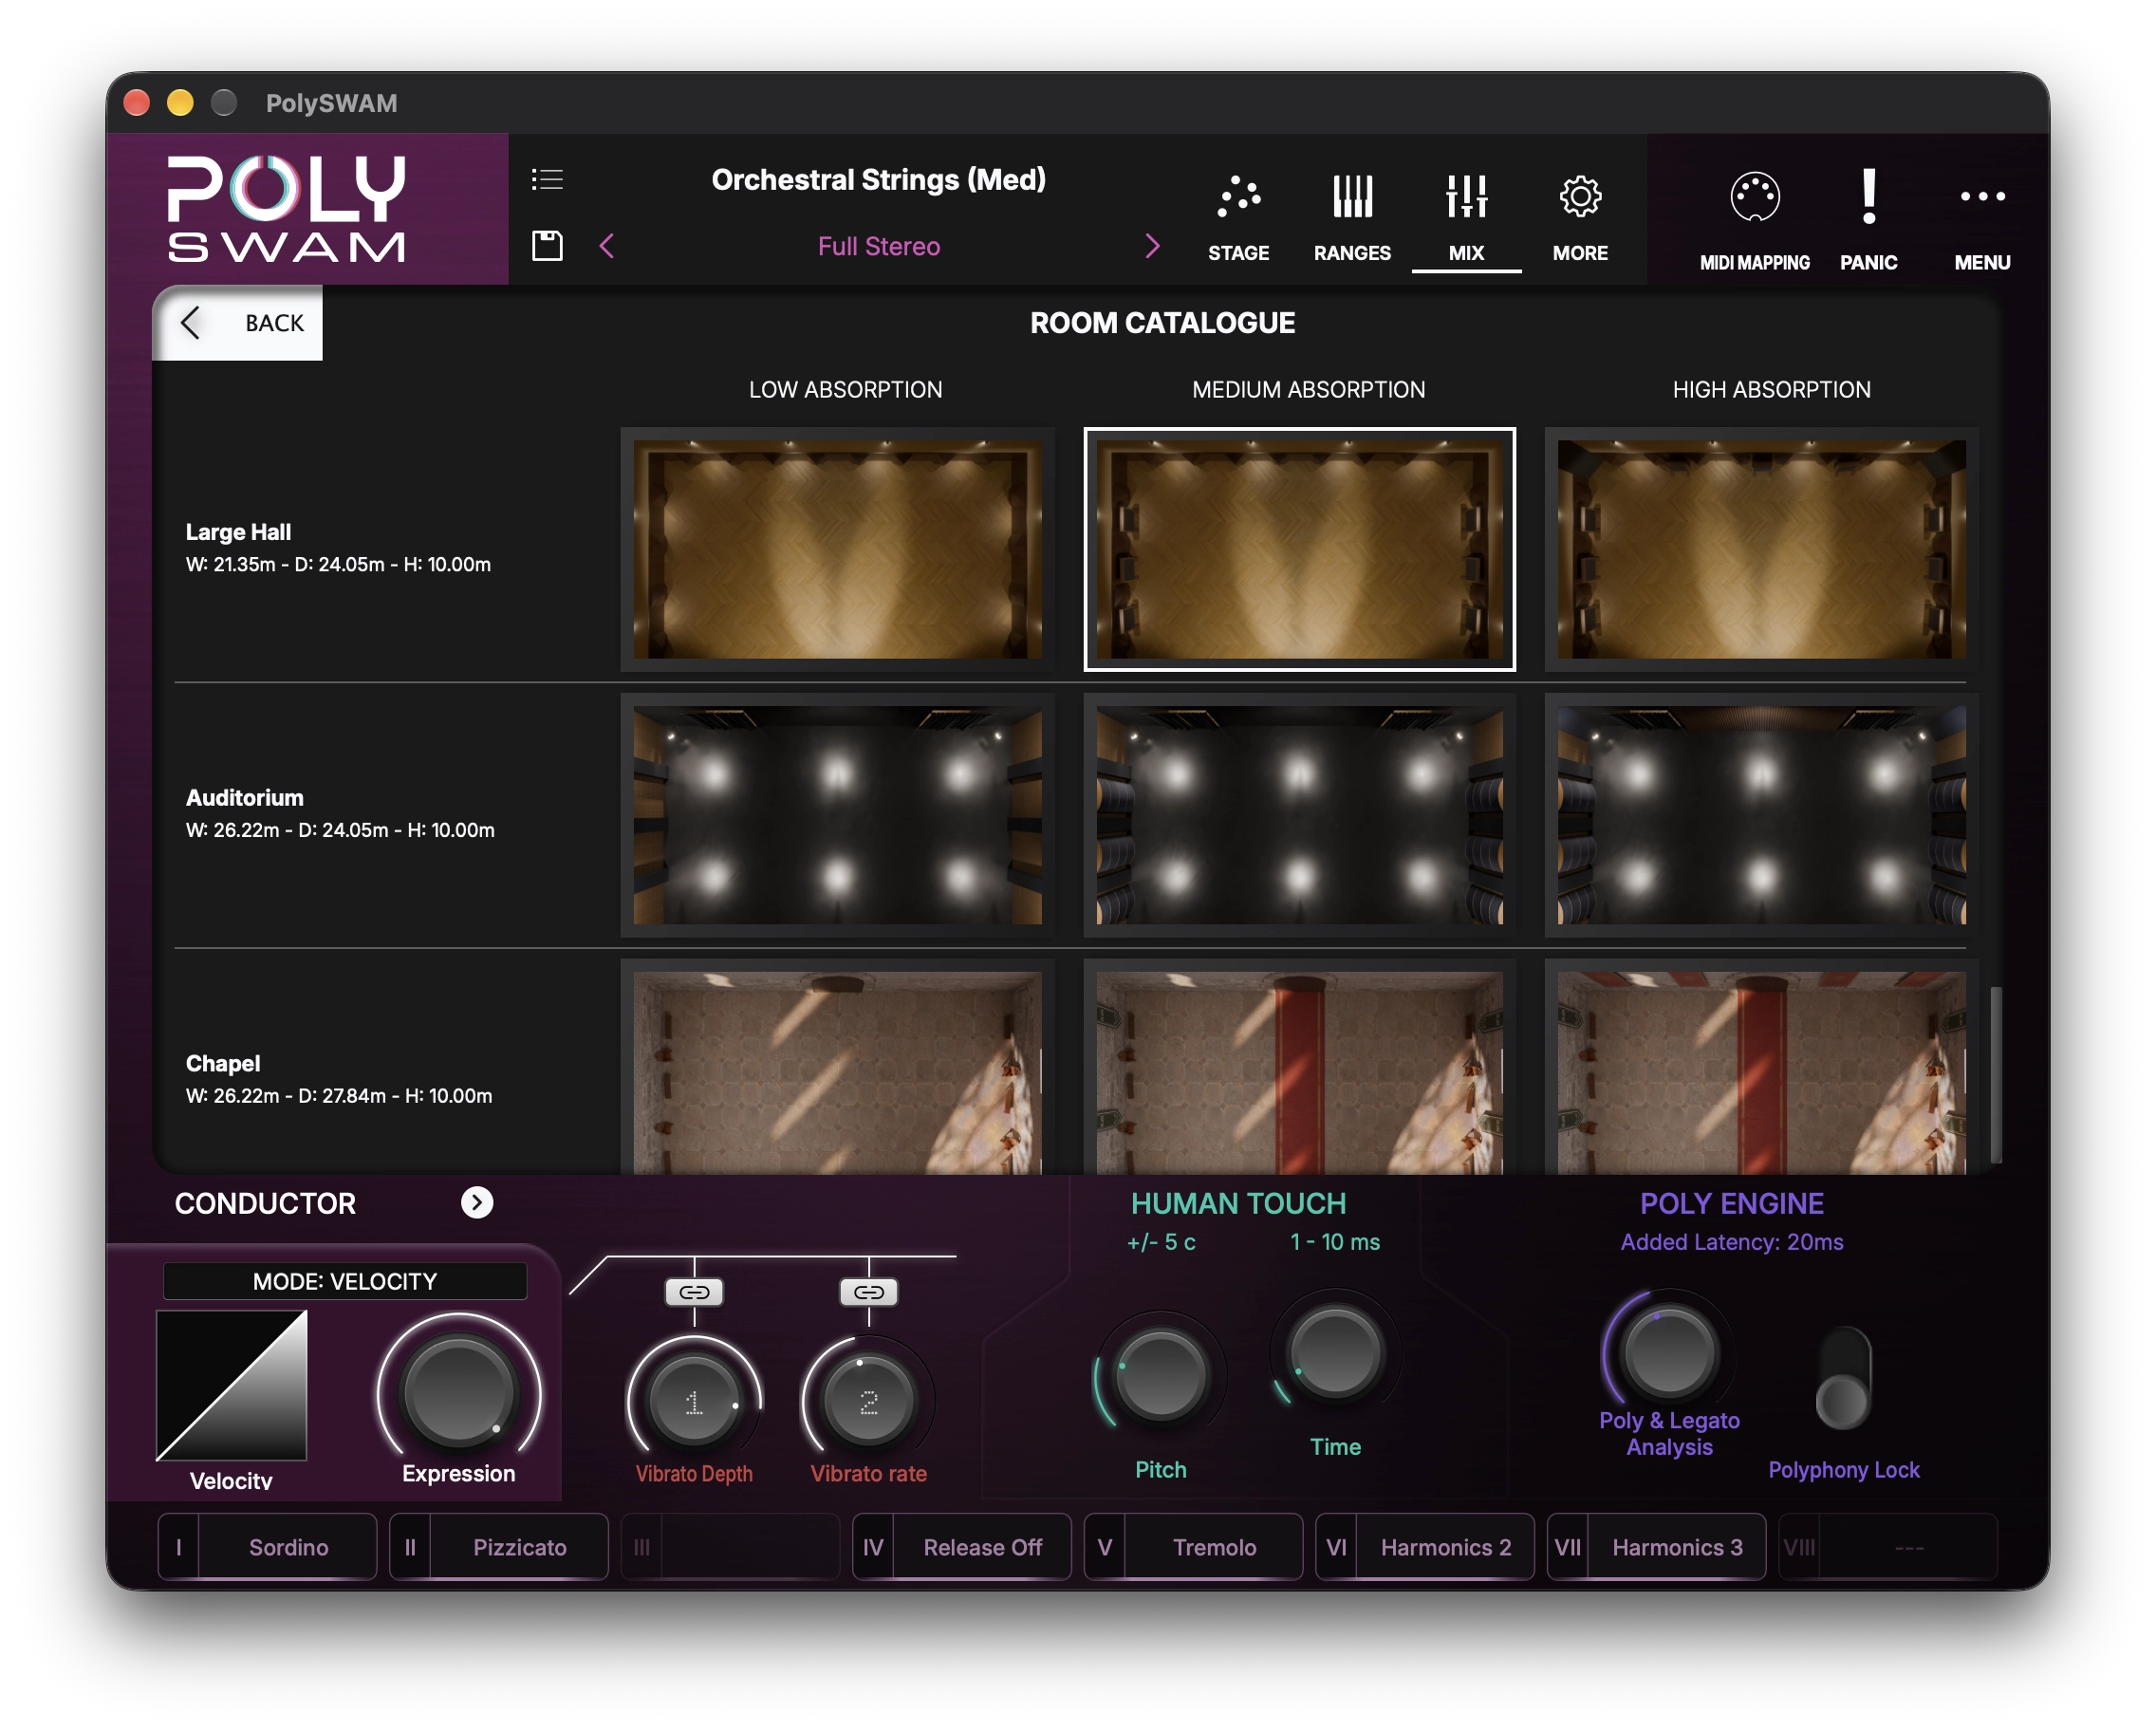Enable keyswitch VII Harmonics 3

[x=1656, y=1547]
